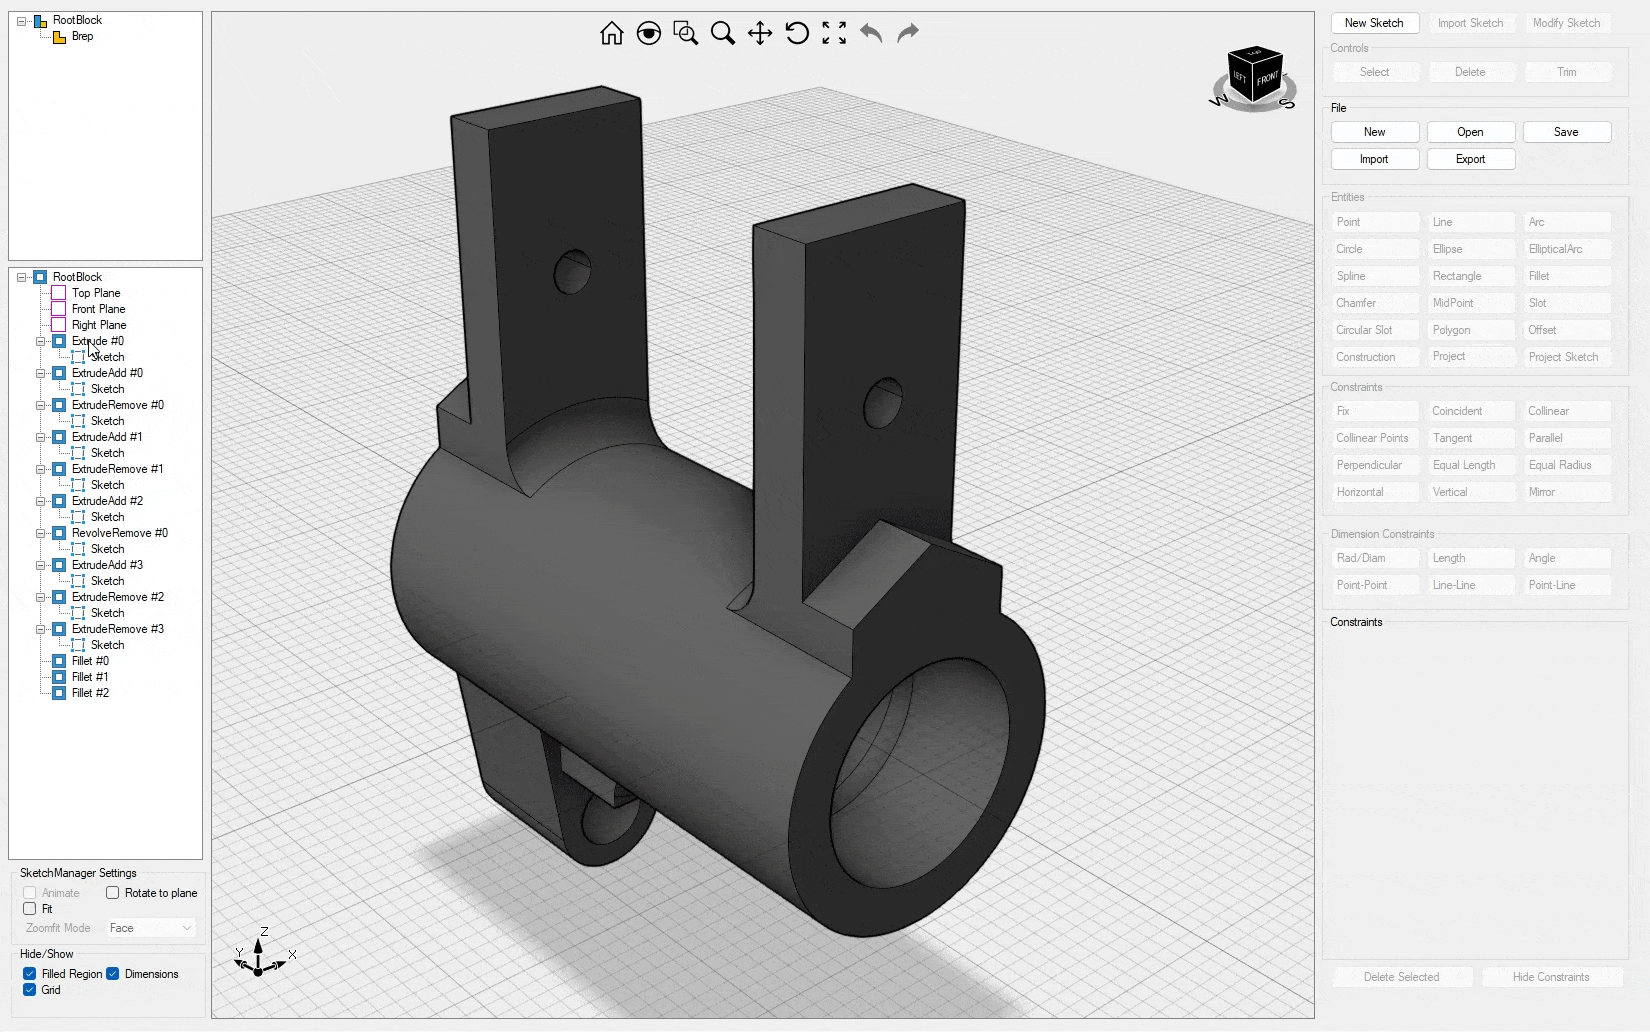Click the rotate view icon
Image resolution: width=1650 pixels, height=1032 pixels.
point(797,33)
